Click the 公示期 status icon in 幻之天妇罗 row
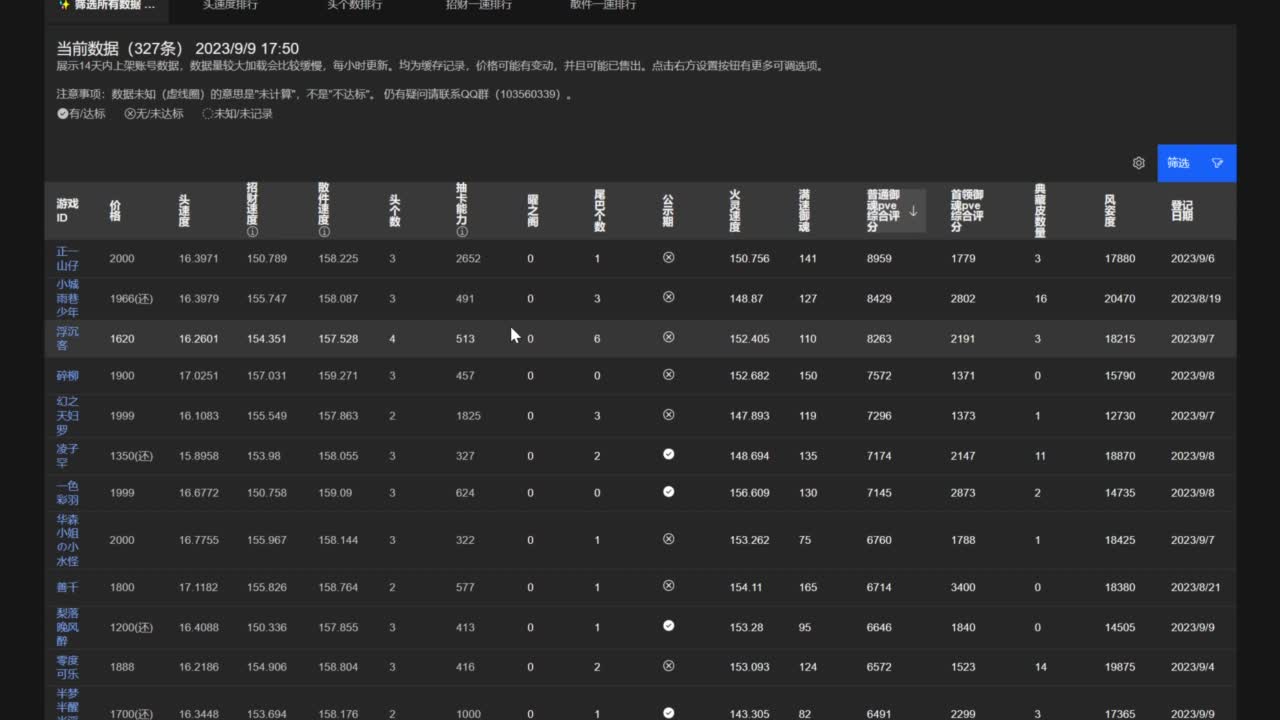1280x720 pixels. (x=669, y=414)
